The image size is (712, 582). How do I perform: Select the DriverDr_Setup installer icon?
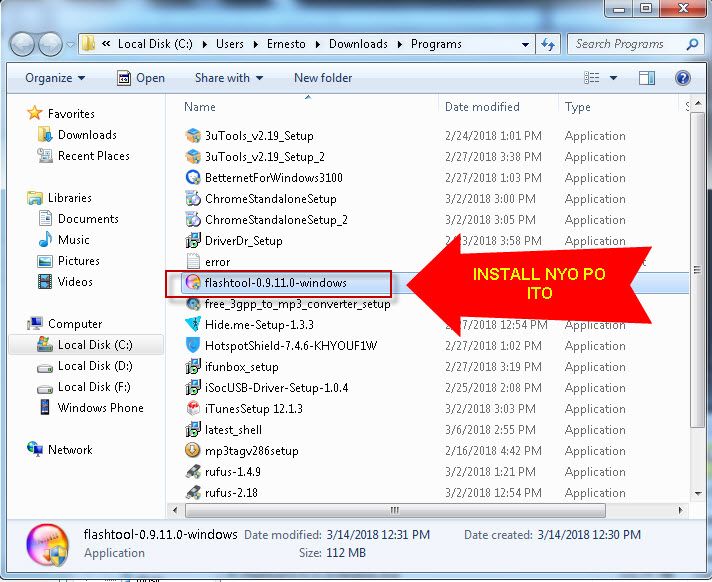tap(193, 240)
